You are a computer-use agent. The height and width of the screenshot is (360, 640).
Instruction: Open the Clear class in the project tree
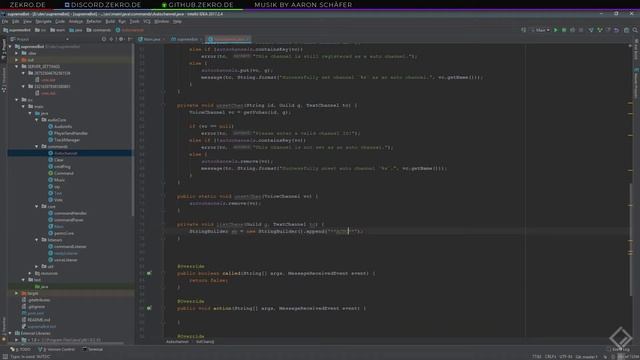(59, 160)
